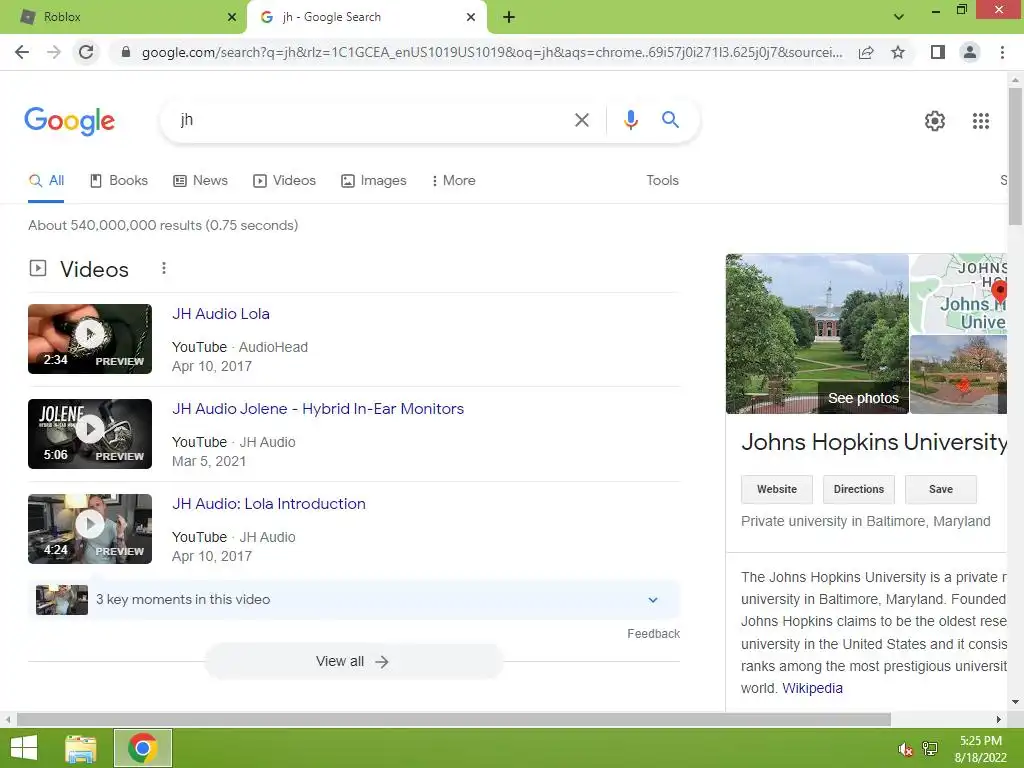Get Directions to Johns Hopkins
The width and height of the screenshot is (1024, 768).
tap(858, 489)
